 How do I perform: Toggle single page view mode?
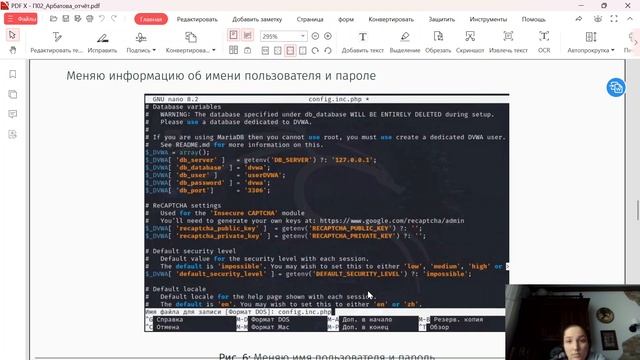coord(233,35)
